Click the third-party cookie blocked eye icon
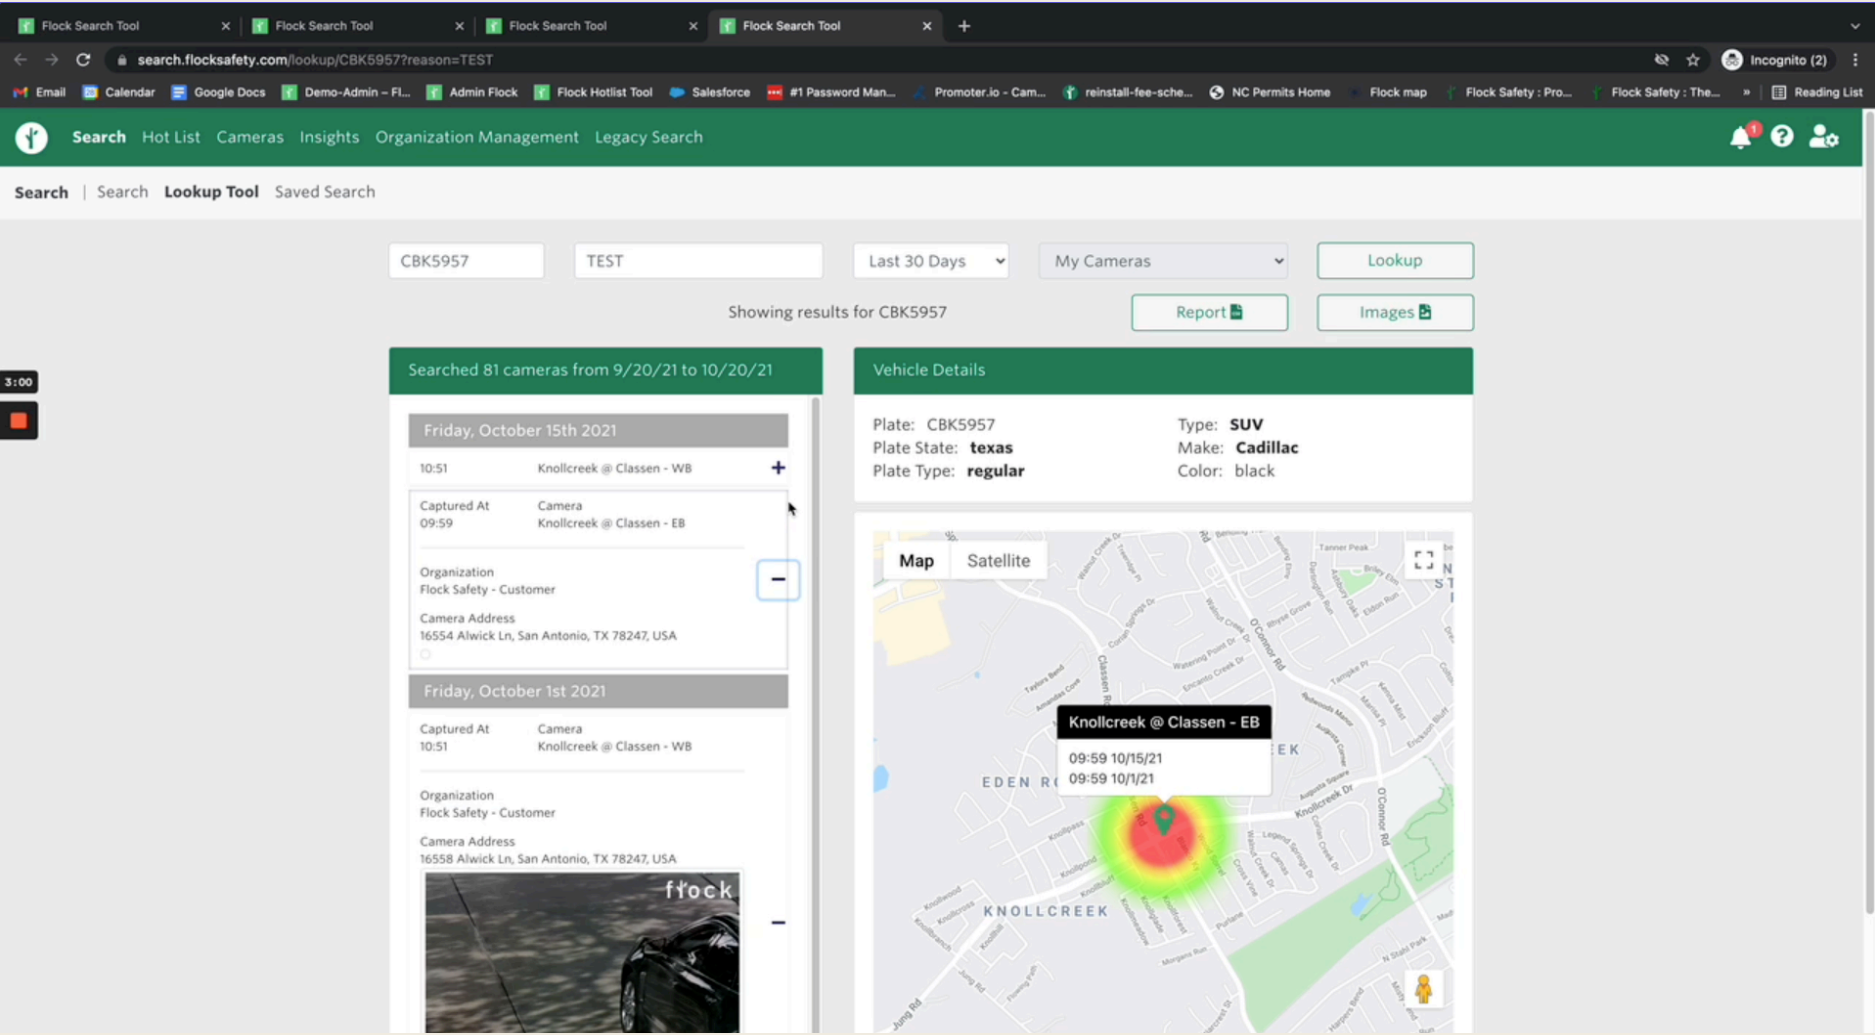 click(1661, 60)
